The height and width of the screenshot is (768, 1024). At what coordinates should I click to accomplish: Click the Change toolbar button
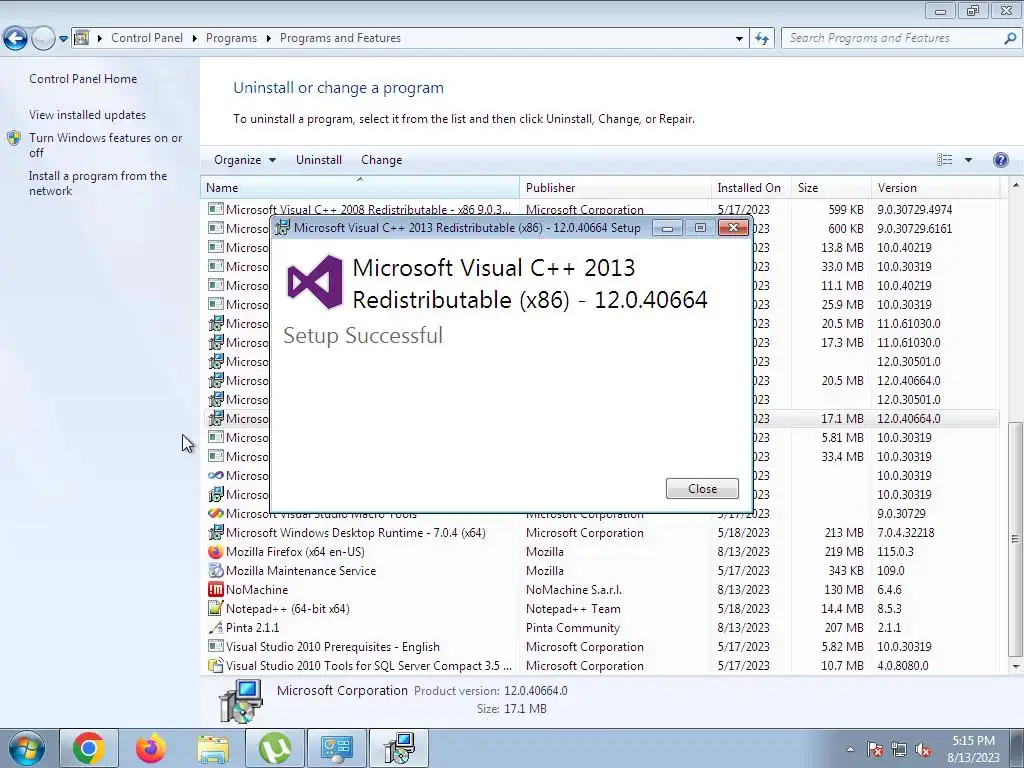[381, 160]
